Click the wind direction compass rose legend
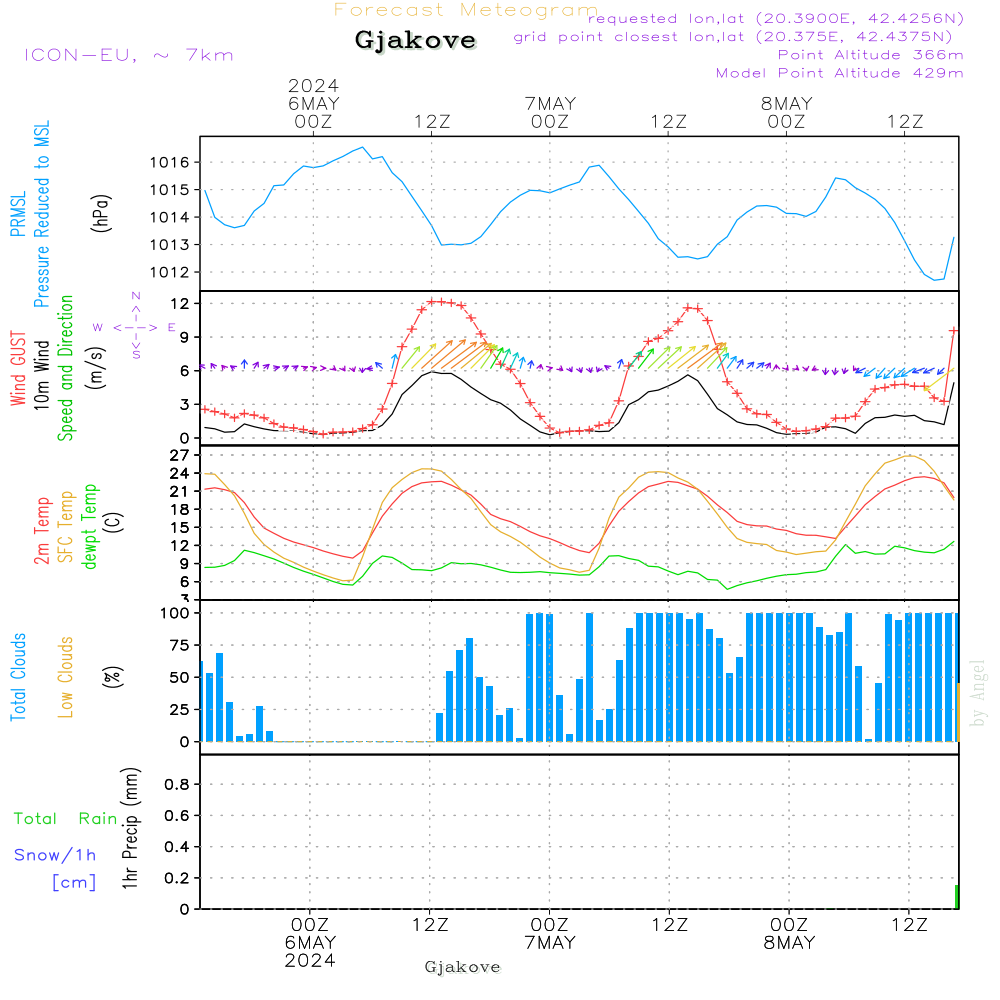Screen dimensions: 1000x1000 [135, 326]
